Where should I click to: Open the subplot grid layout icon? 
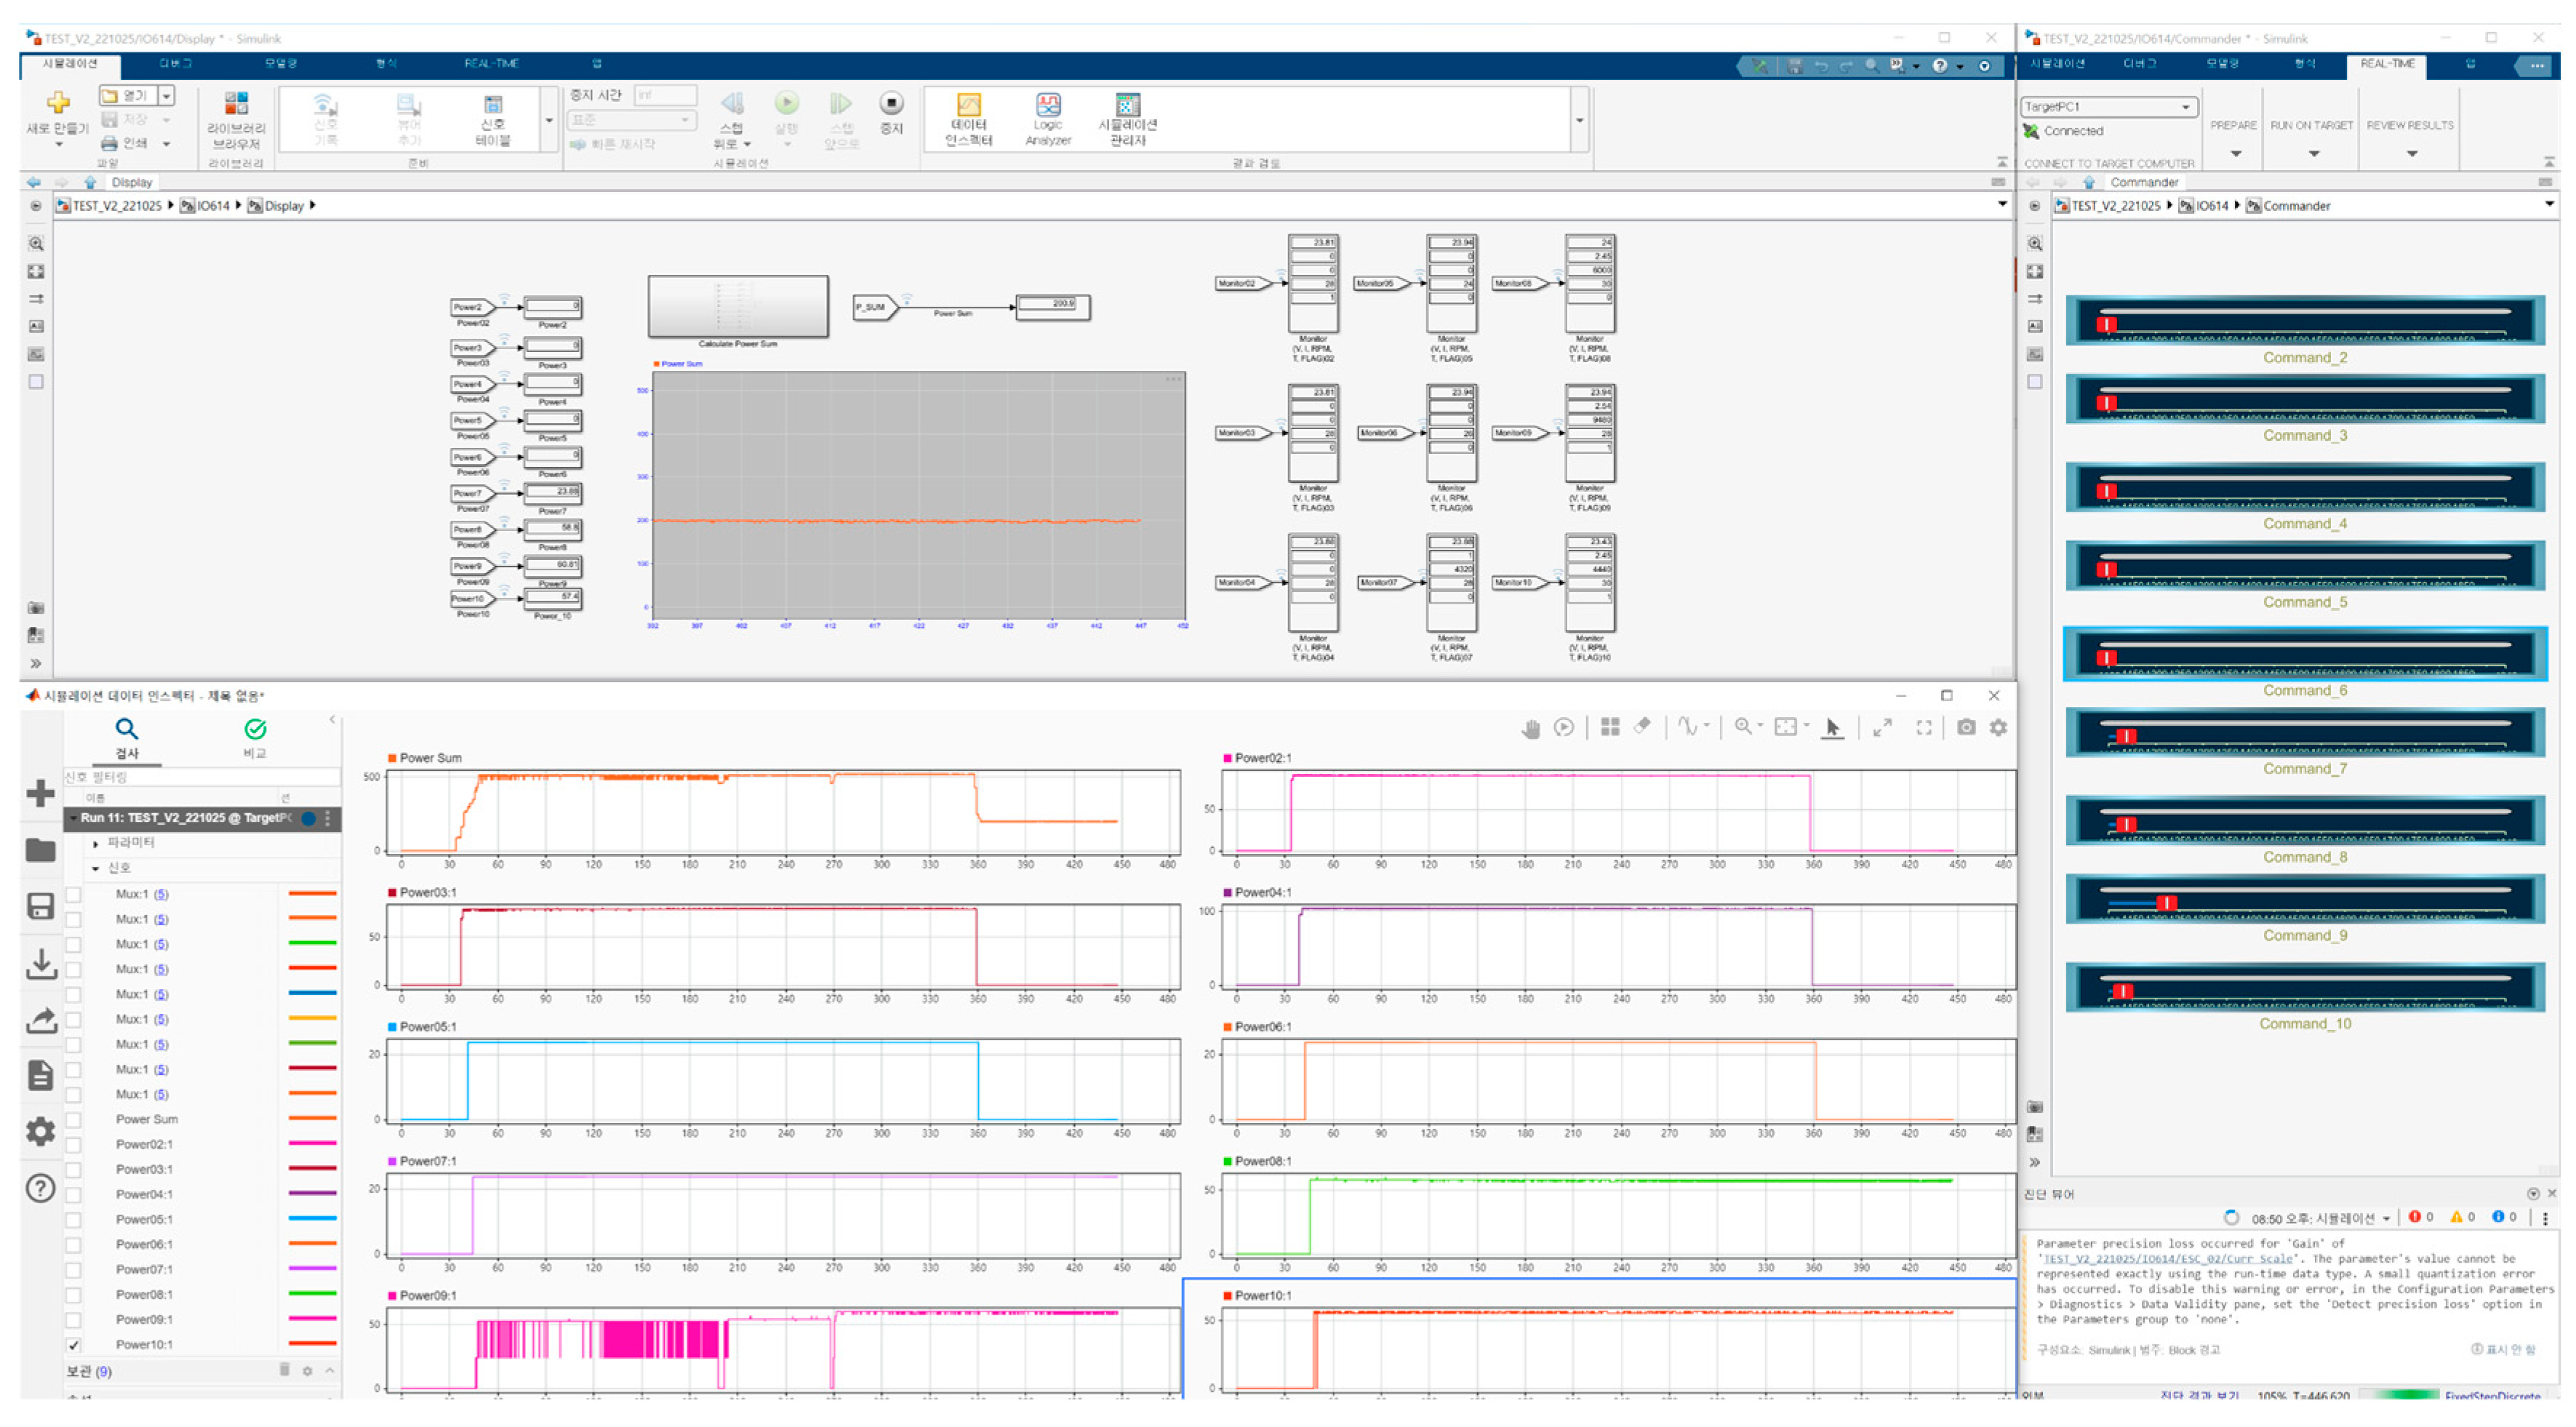coord(1610,727)
